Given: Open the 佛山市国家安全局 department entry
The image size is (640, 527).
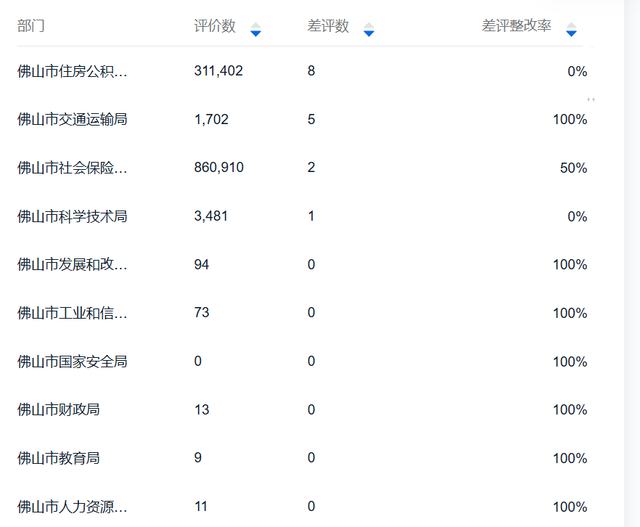Looking at the screenshot, I should point(72,361).
